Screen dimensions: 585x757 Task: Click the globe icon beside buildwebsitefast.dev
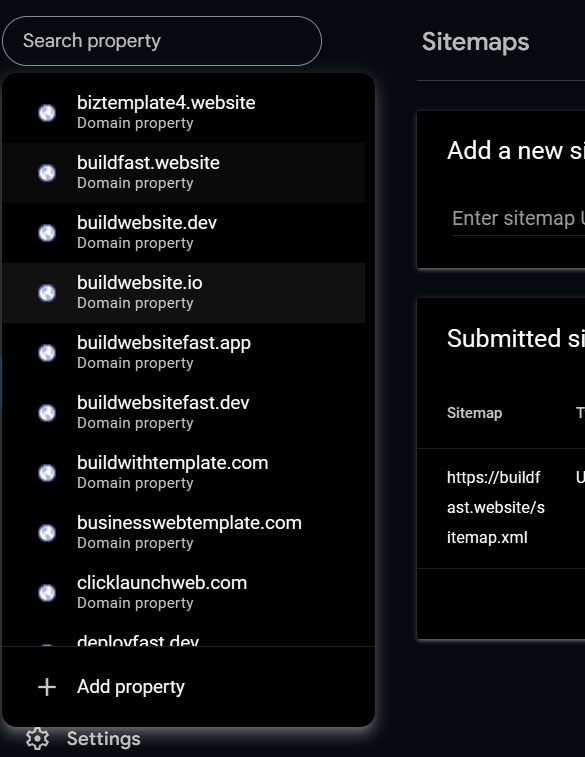coord(47,413)
